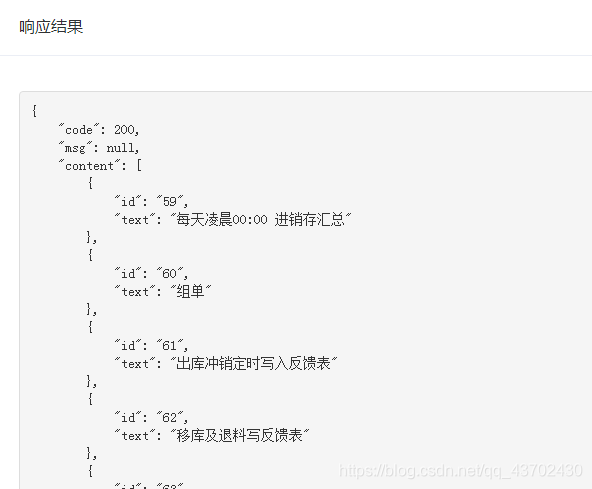Select the heading 响应结果
The image size is (592, 489).
(x=51, y=27)
